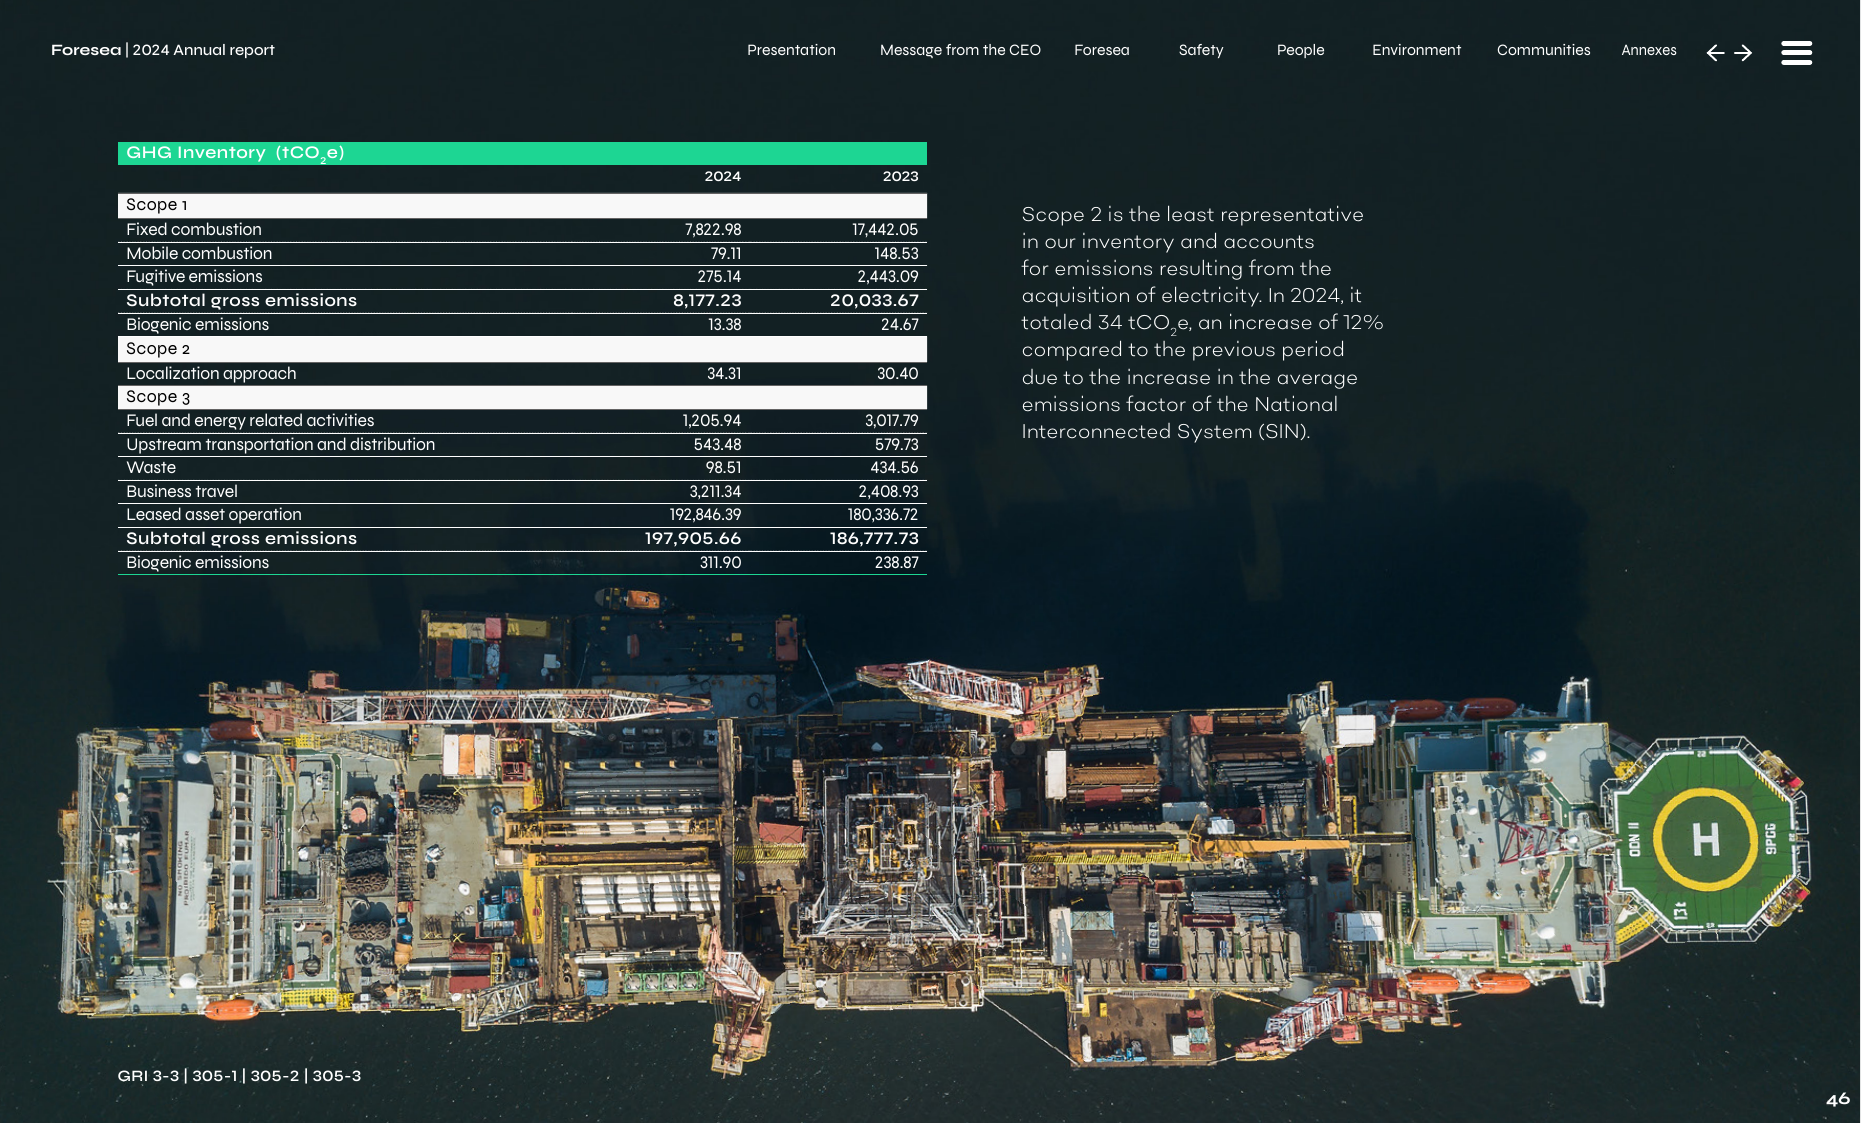Select the subtotal value 20,033.67
This screenshot has width=1861, height=1123.
(x=874, y=300)
